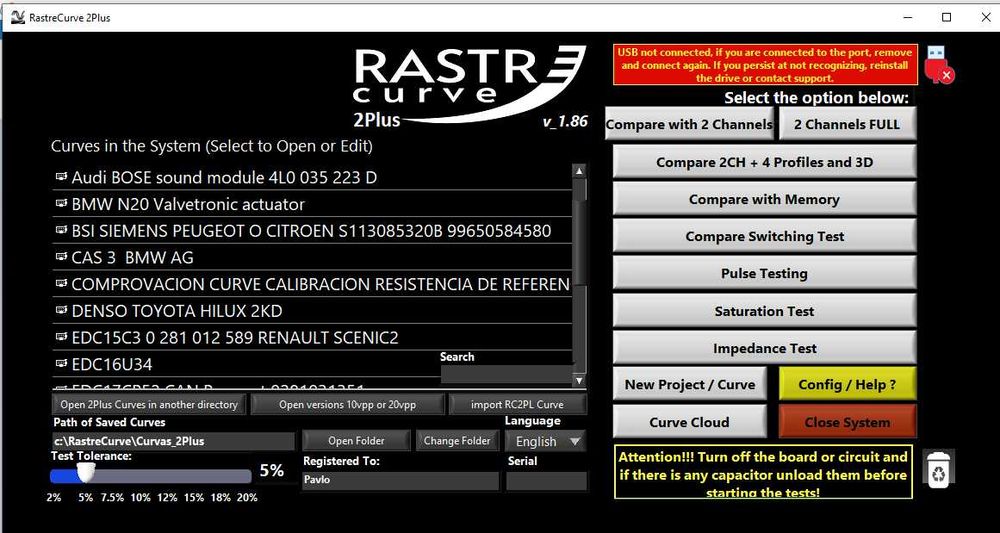Click the import RC2PL Curve button
This screenshot has width=1000, height=533.
coord(517,404)
